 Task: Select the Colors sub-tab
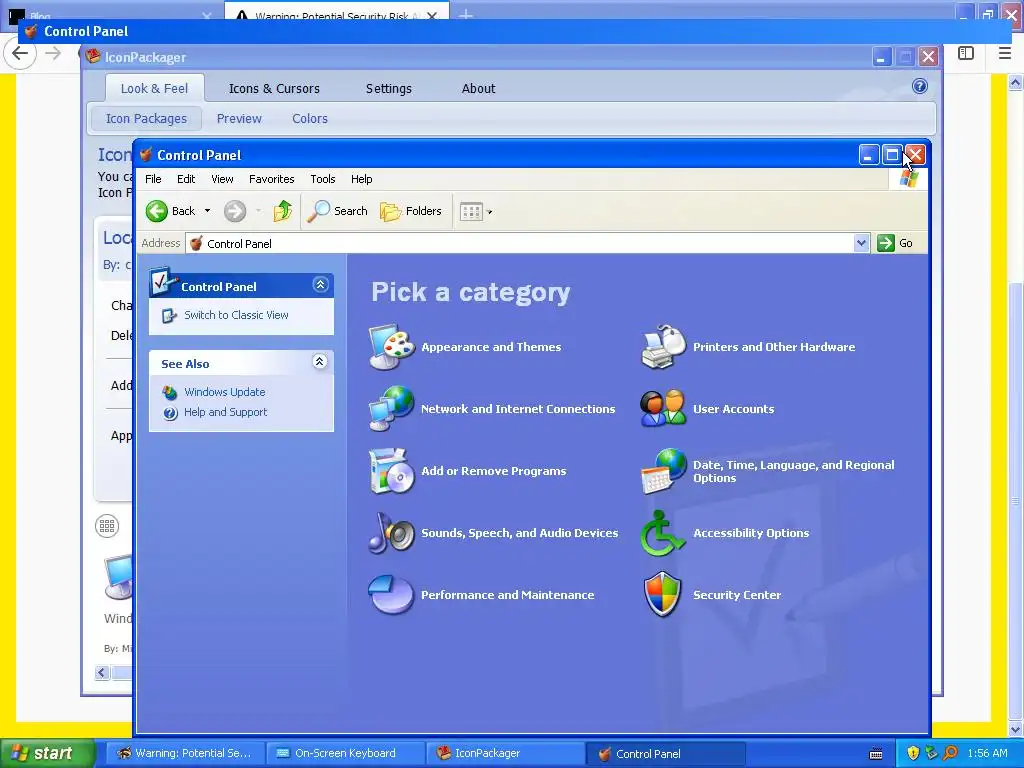point(310,118)
